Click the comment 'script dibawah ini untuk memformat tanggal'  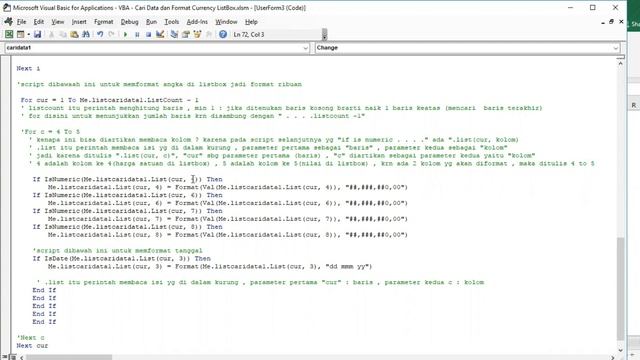118,251
